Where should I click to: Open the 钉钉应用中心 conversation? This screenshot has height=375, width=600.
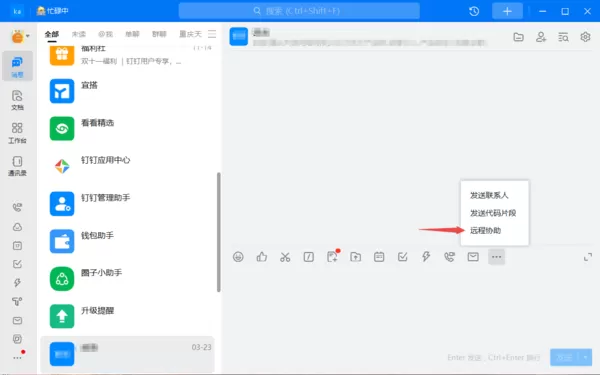(127, 166)
